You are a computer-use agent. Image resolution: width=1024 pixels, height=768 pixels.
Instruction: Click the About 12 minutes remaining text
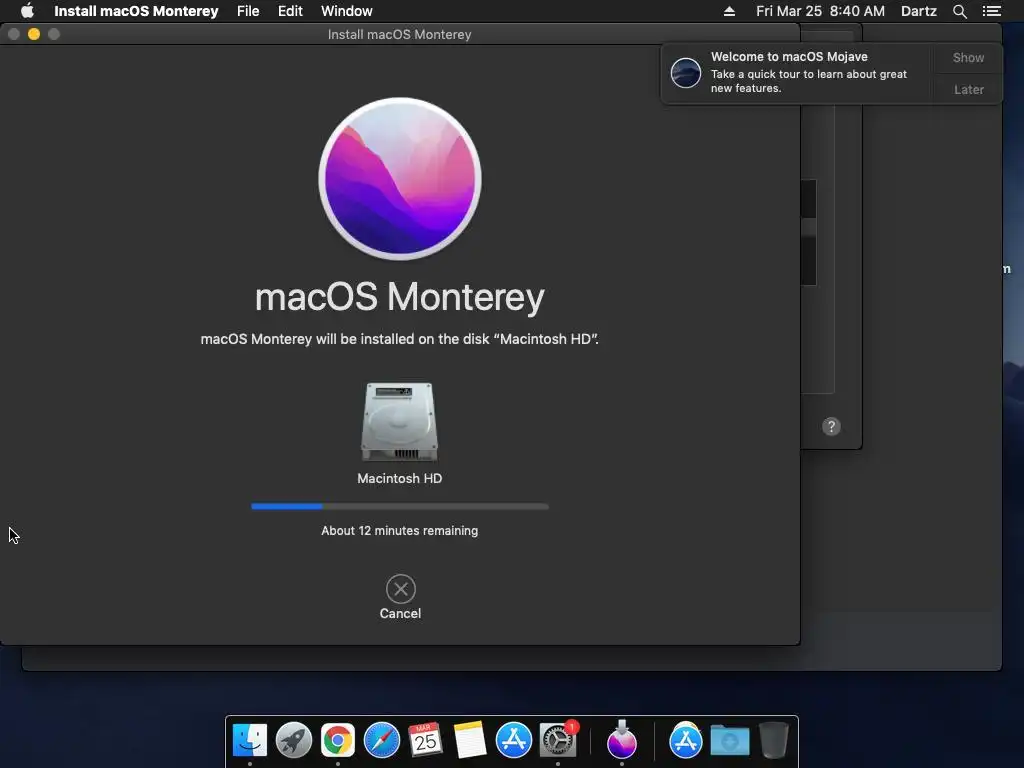click(x=400, y=530)
